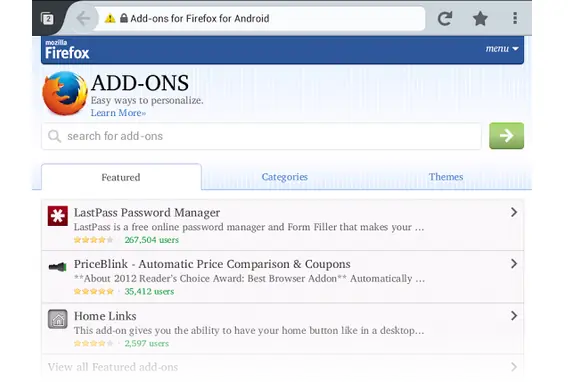Tap the address bar page title

click(x=200, y=18)
